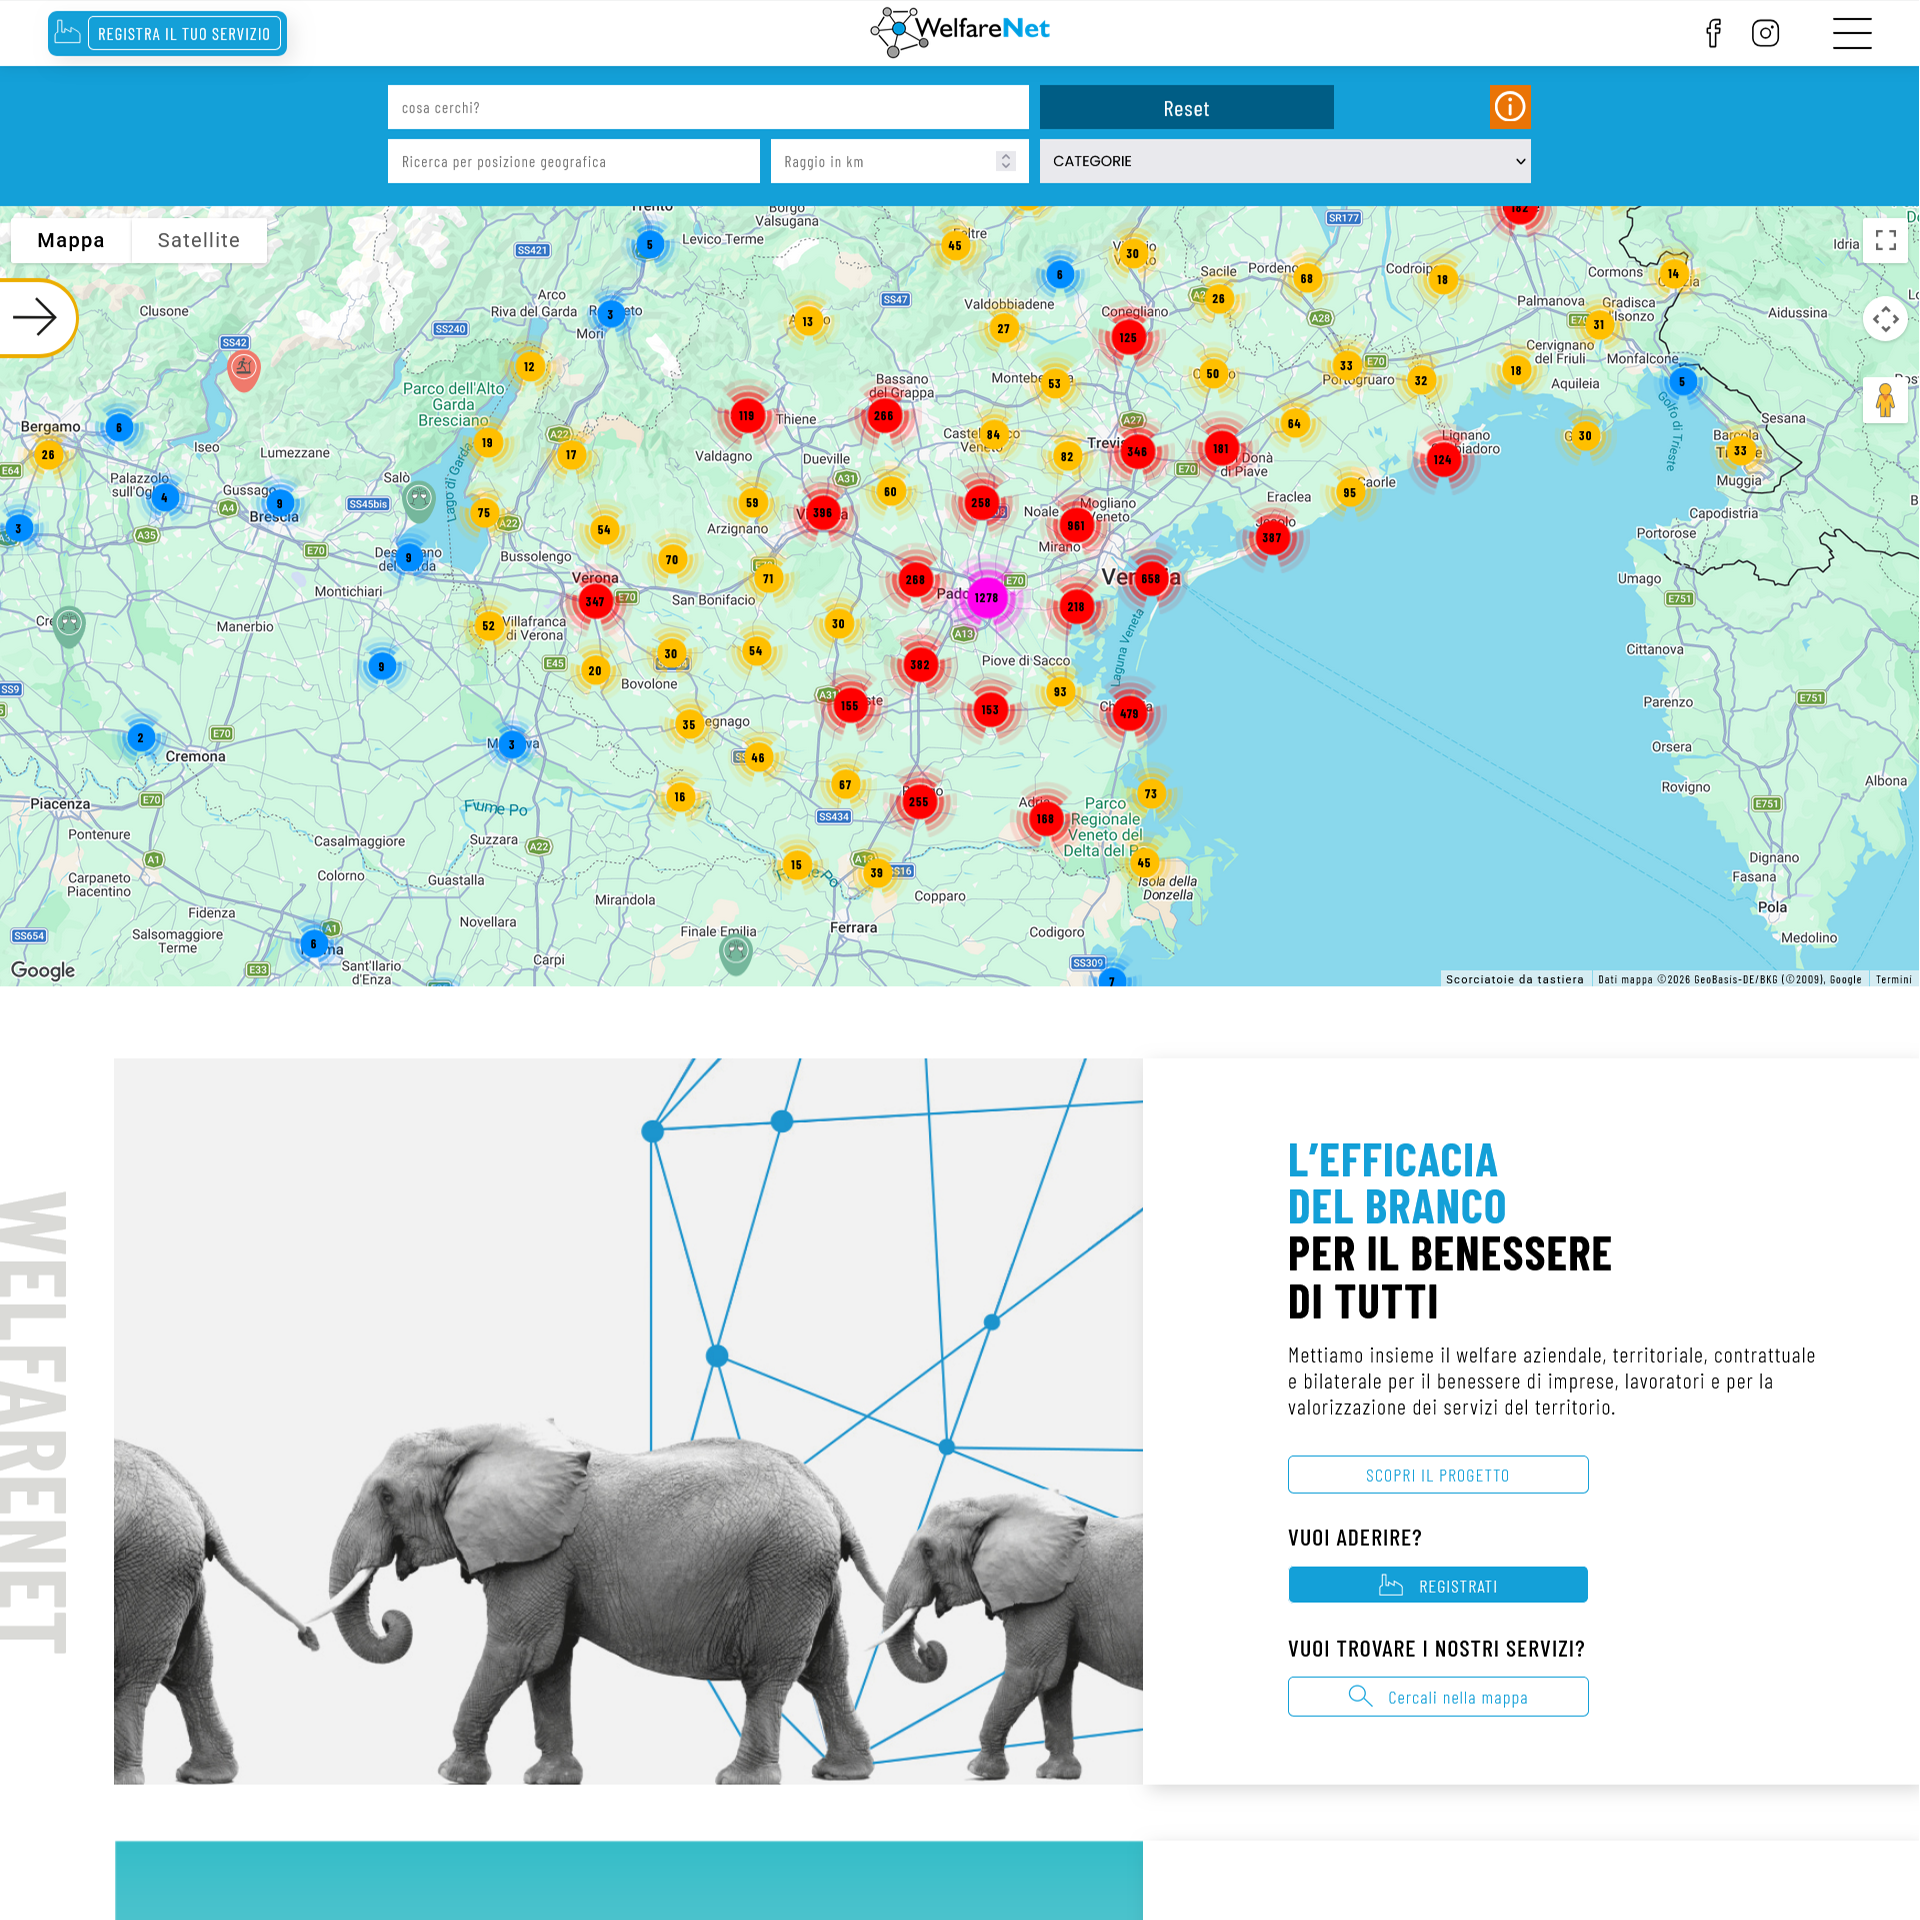Open the map Termini link
The height and width of the screenshot is (1920, 1920).
1893,979
